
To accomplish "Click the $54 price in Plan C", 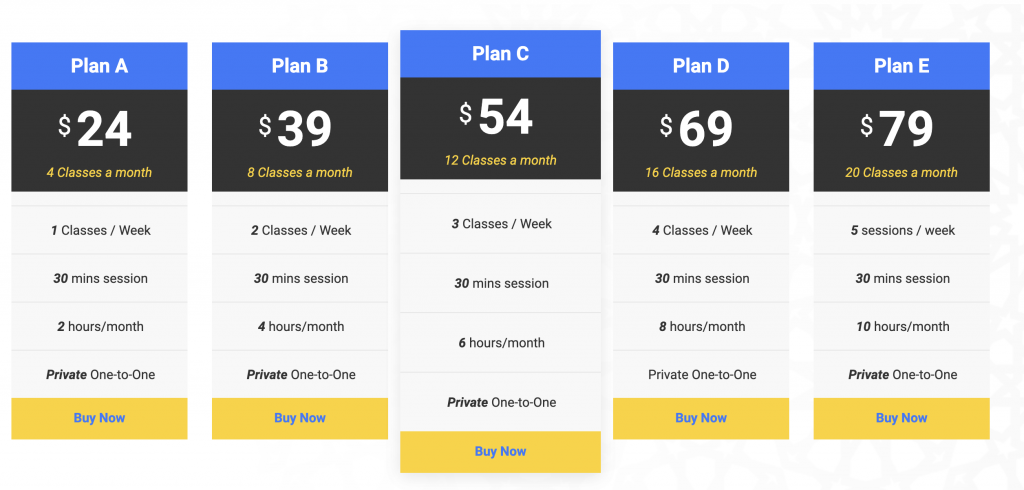I will tap(496, 116).
